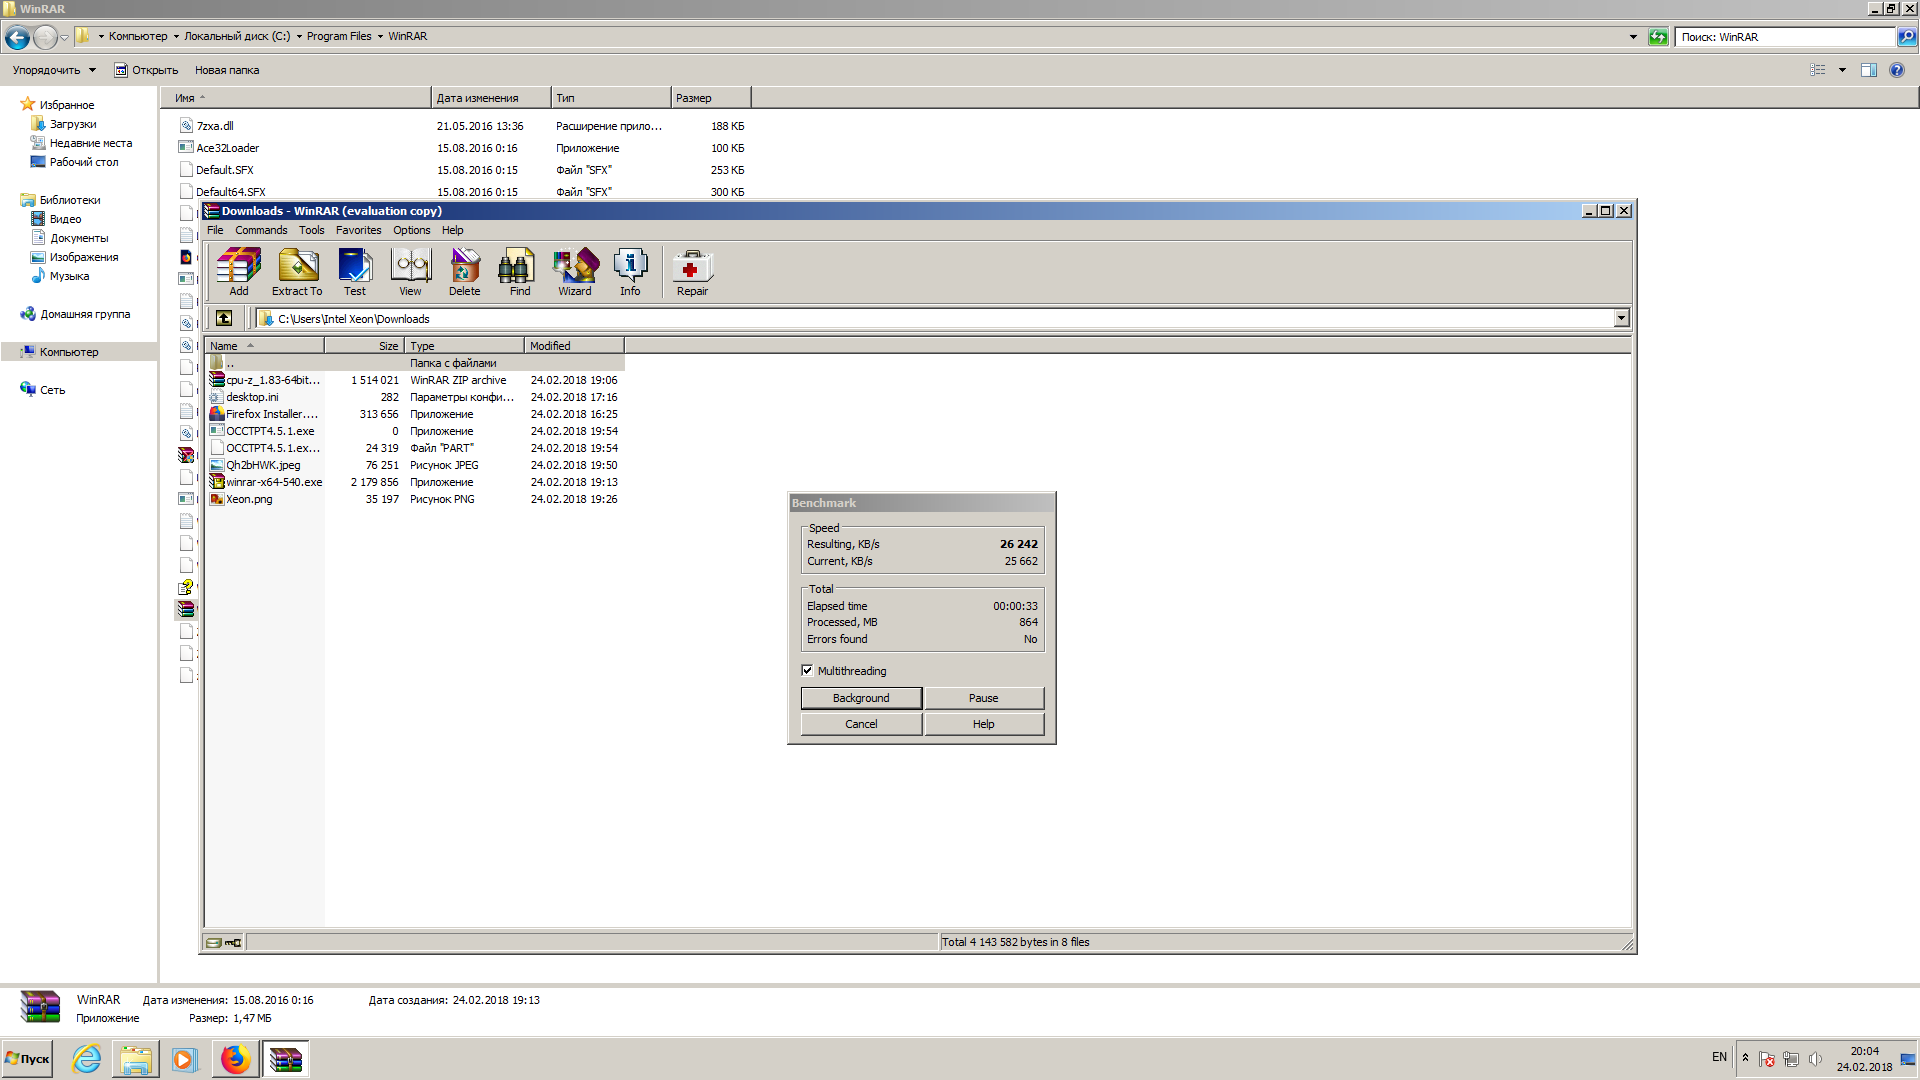Image resolution: width=1920 pixels, height=1080 pixels.
Task: Click the password key status bar icon
Action: [x=233, y=942]
